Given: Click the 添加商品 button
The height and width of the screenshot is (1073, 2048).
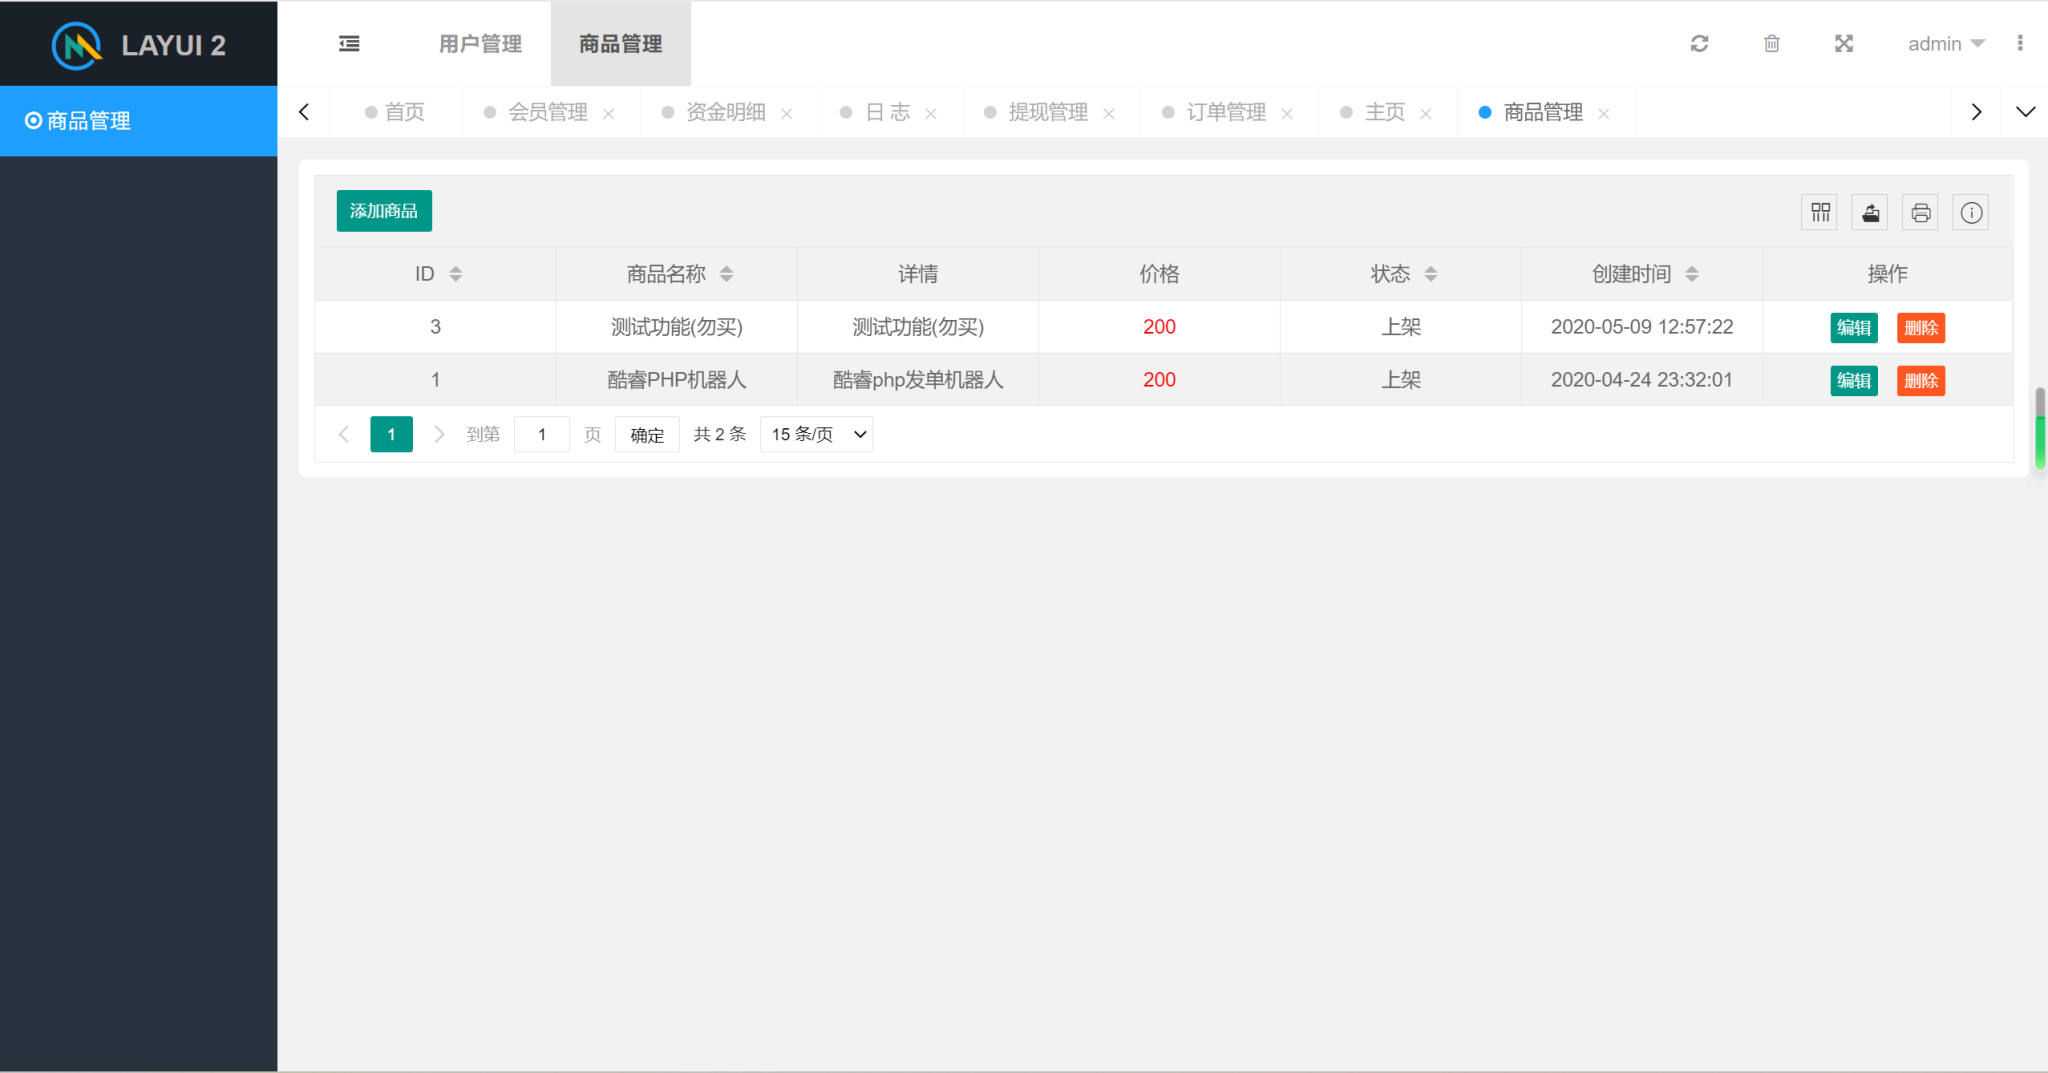Looking at the screenshot, I should 384,211.
